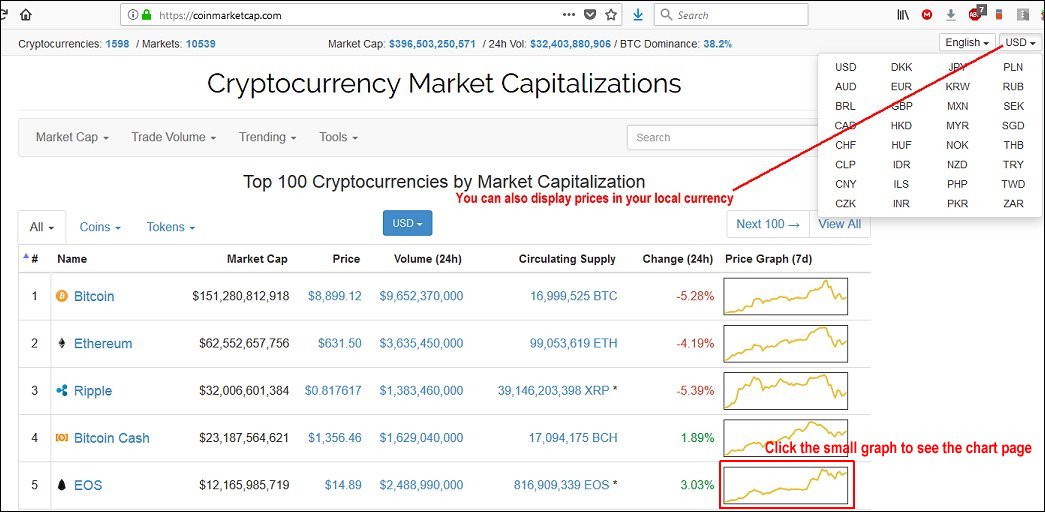Click the Ethereum logo icon
The height and width of the screenshot is (512, 1045).
click(62, 343)
